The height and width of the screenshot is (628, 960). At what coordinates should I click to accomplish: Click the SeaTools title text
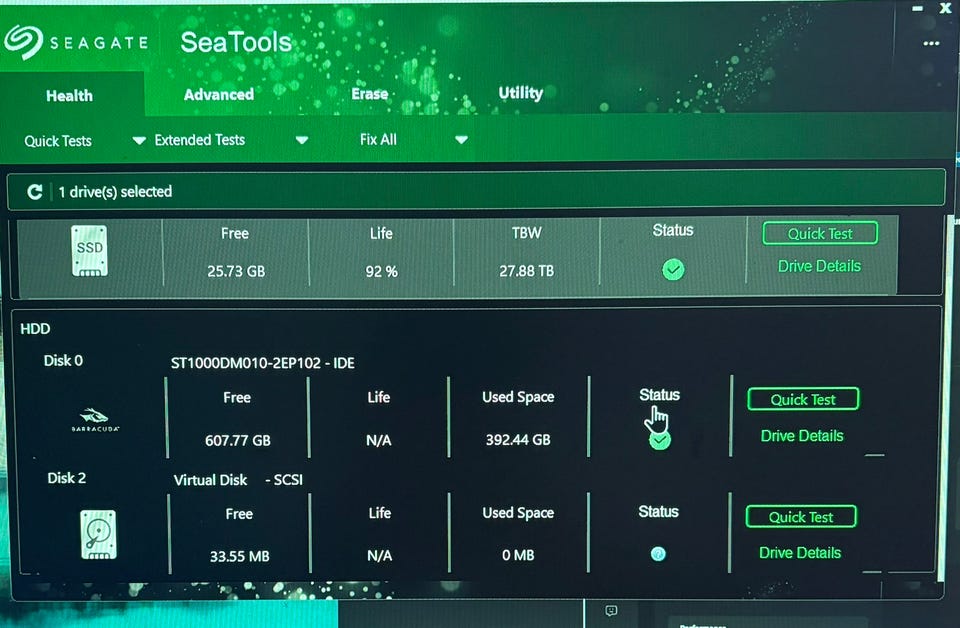[x=236, y=42]
